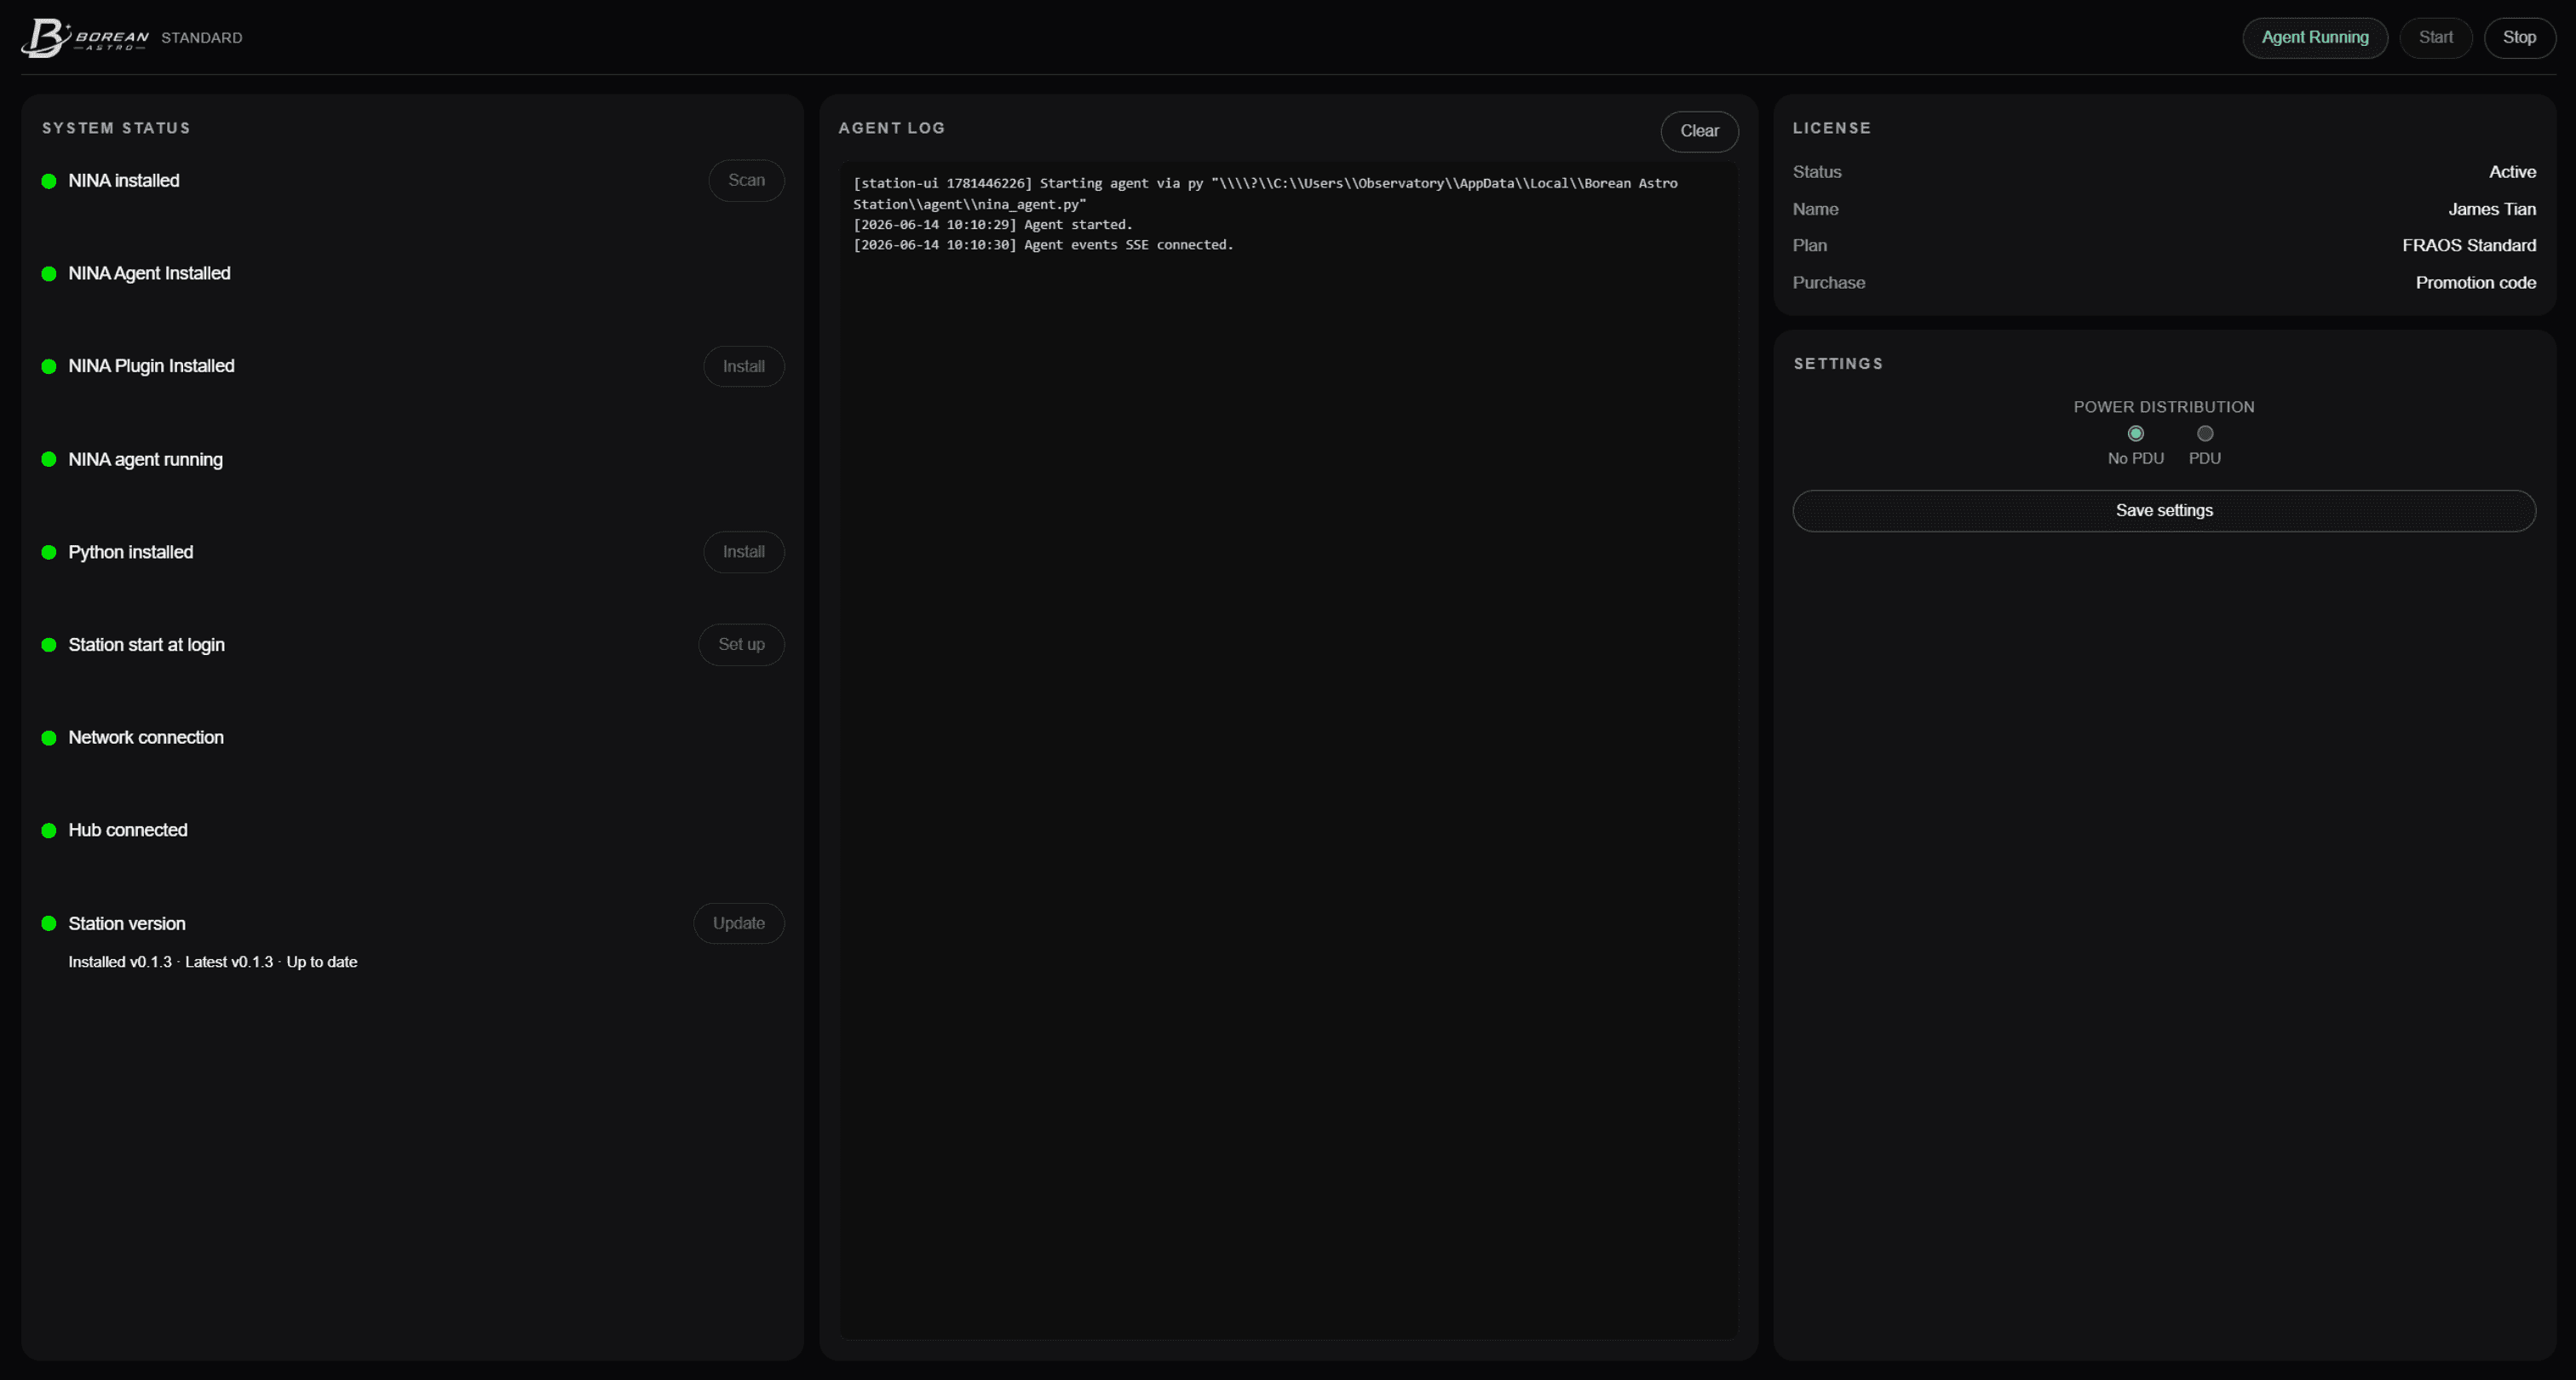The height and width of the screenshot is (1380, 2576).
Task: Click the Name label in License
Action: tap(1815, 209)
